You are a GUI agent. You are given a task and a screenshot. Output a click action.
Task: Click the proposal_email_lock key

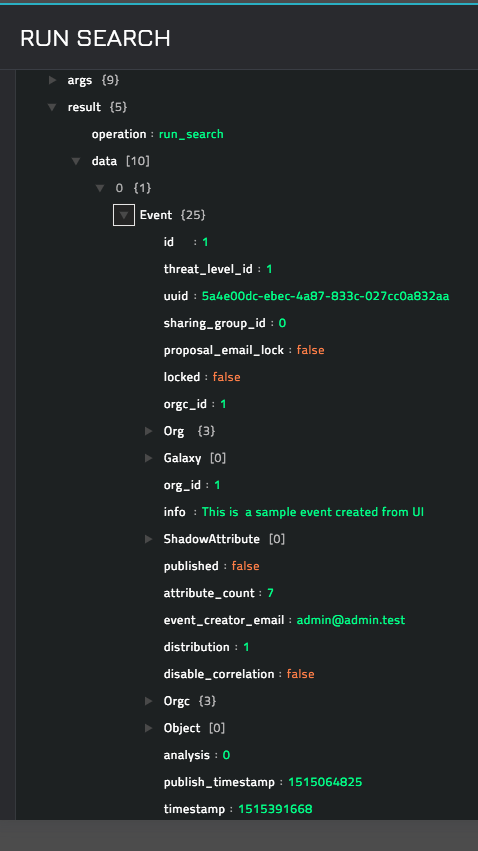pyautogui.click(x=224, y=350)
